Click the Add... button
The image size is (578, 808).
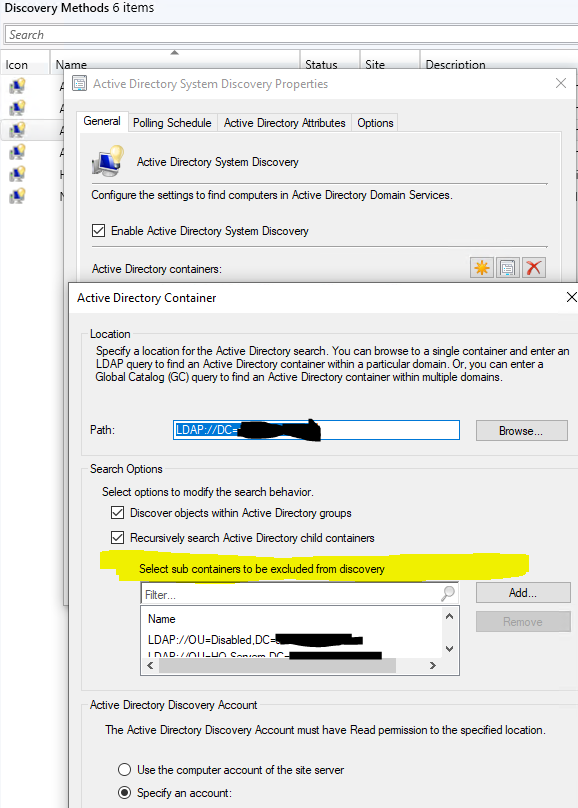pos(523,593)
